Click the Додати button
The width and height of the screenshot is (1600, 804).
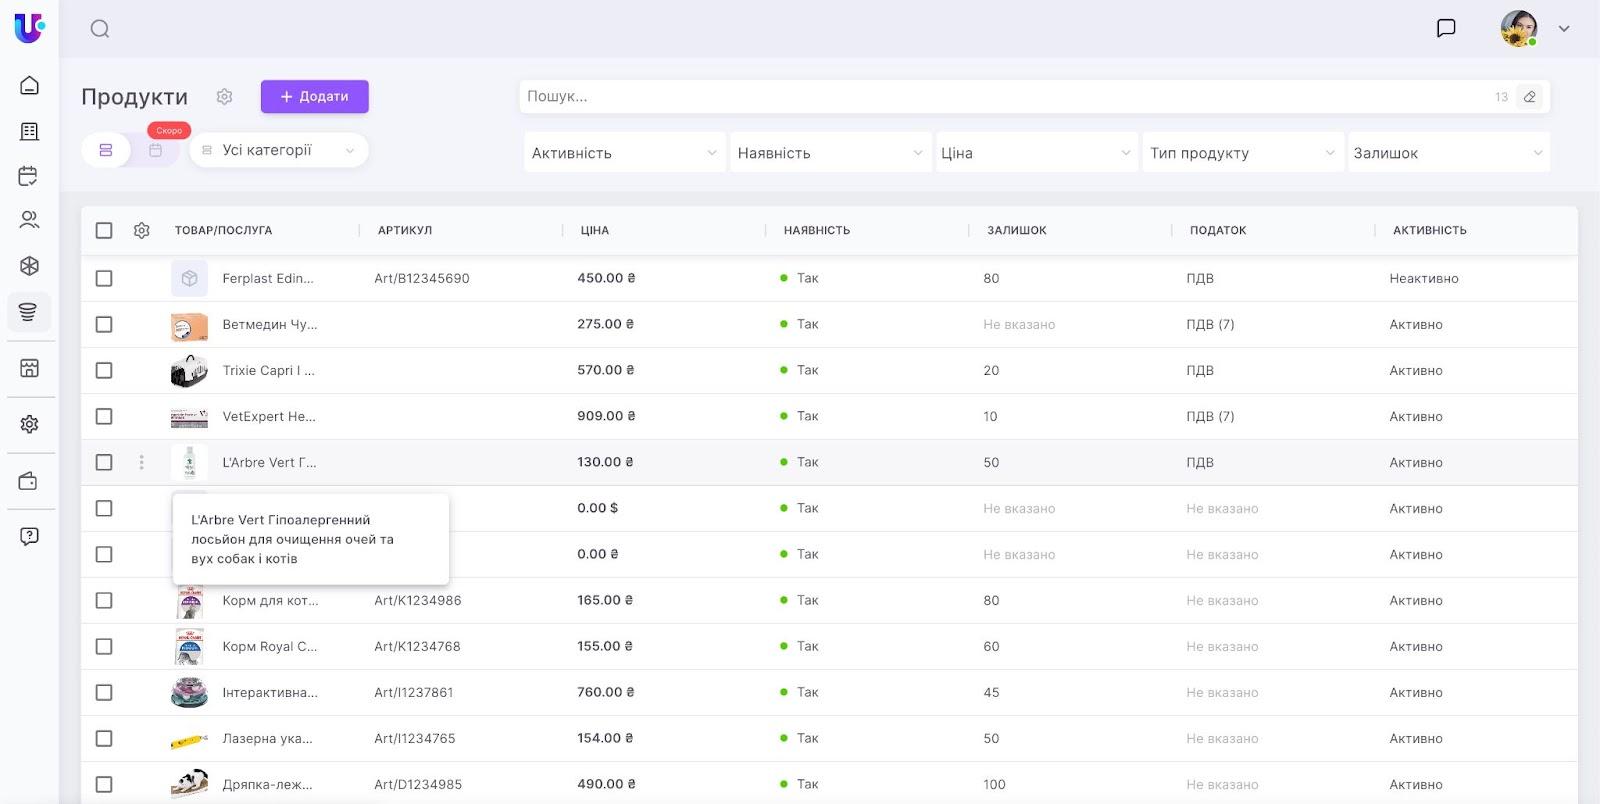coord(314,96)
